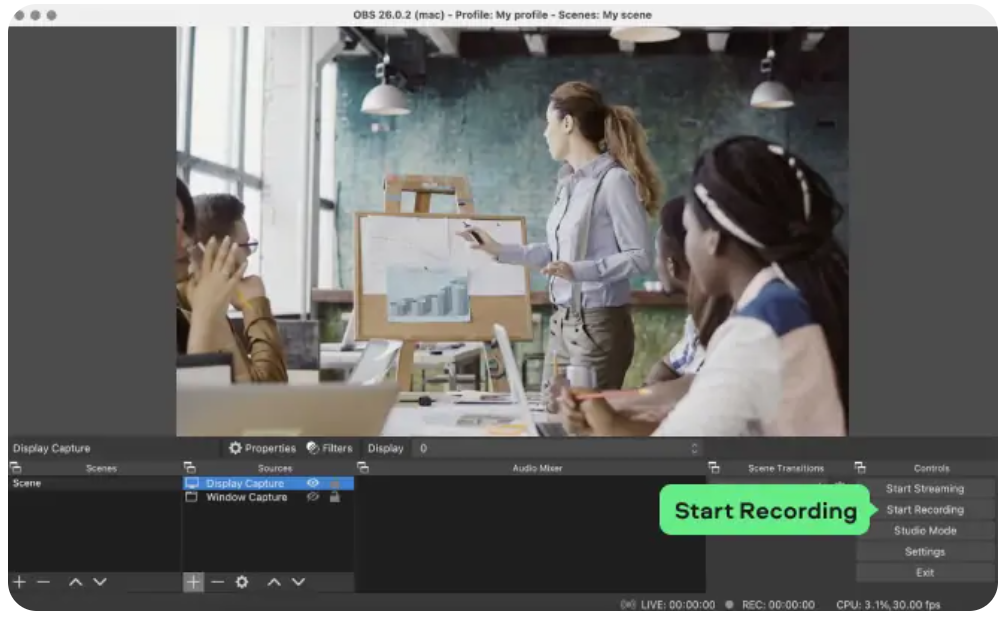The height and width of the screenshot is (620, 1006).
Task: Hide the Display Capture source with eye icon
Action: tap(312, 483)
